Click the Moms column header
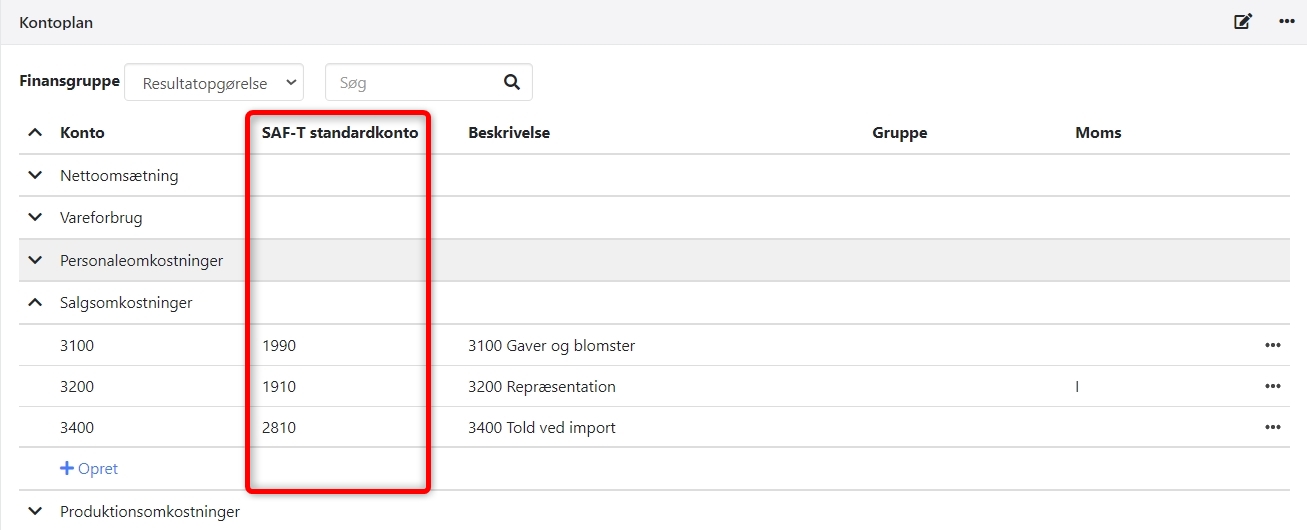The height and width of the screenshot is (530, 1307). (x=1098, y=132)
